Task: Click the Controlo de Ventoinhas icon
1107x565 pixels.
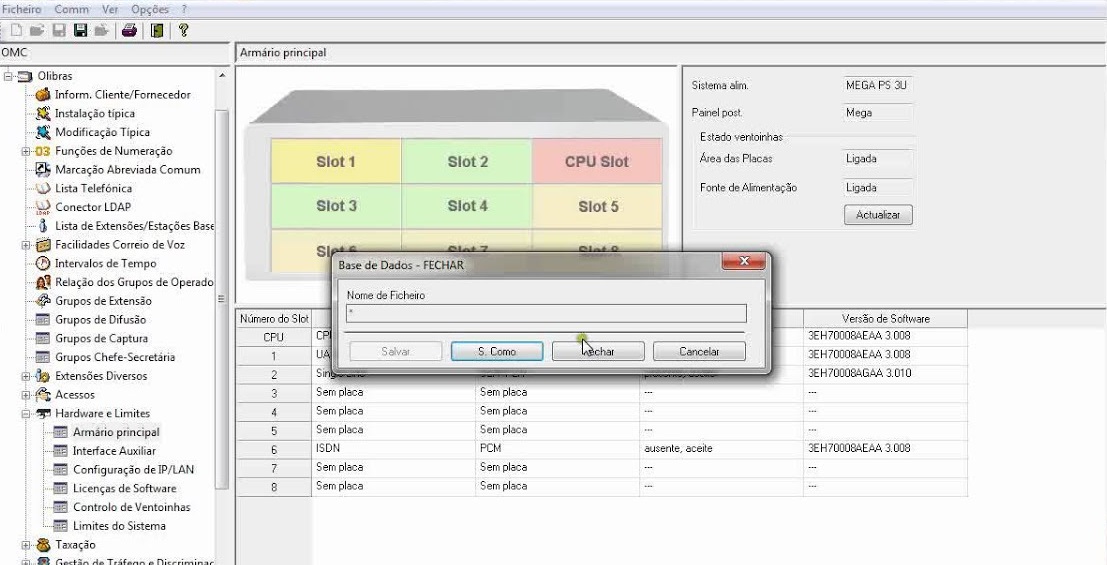Action: [x=61, y=507]
